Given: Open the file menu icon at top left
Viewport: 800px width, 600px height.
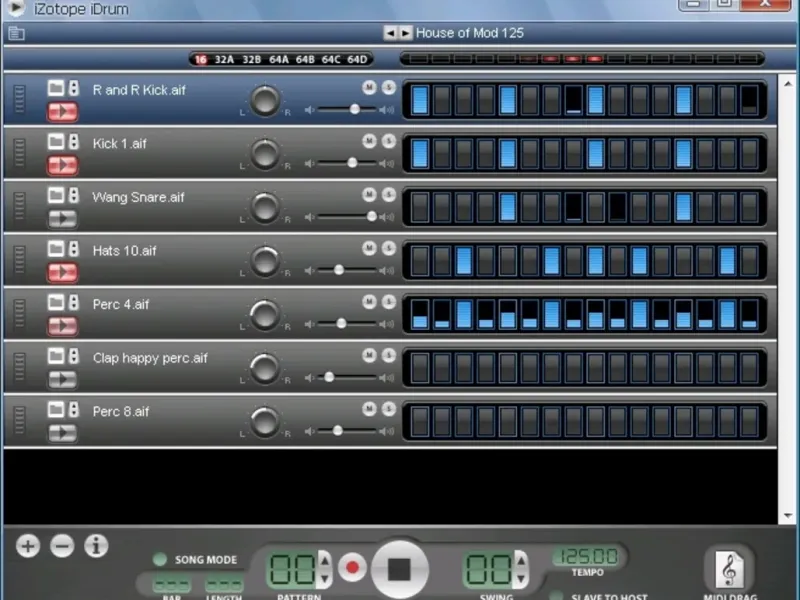Looking at the screenshot, I should 16,34.
